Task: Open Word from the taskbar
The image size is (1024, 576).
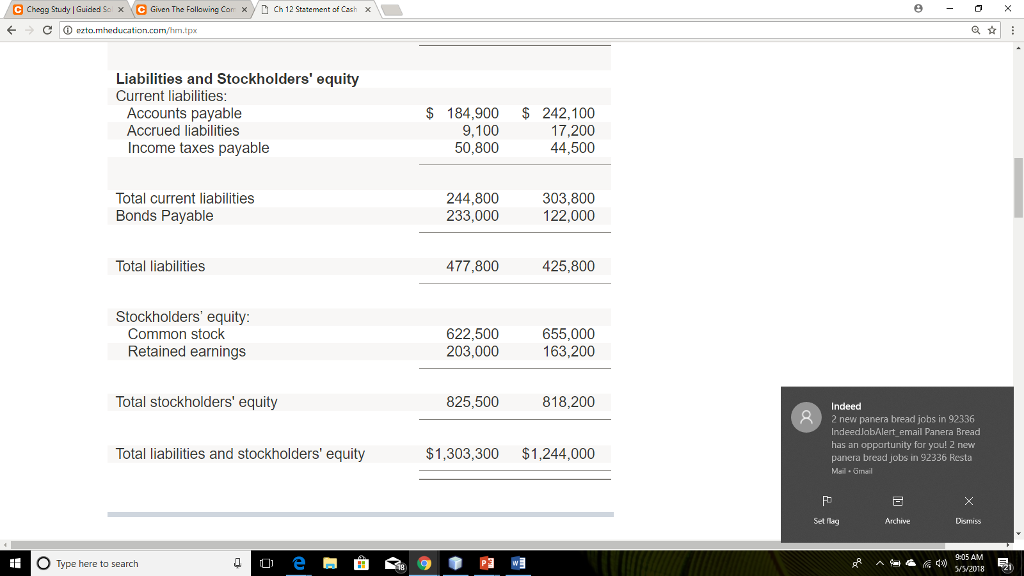Action: (x=519, y=563)
